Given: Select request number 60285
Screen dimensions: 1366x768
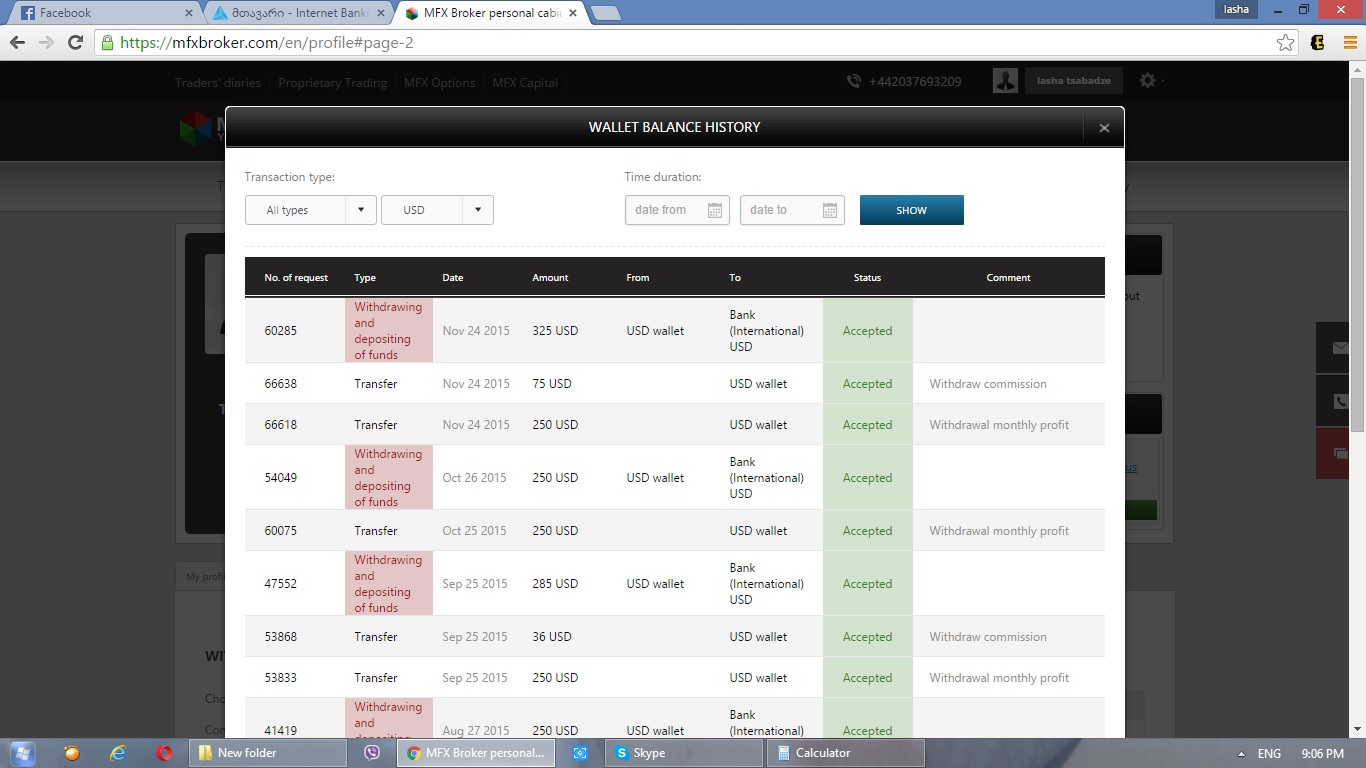Looking at the screenshot, I should [281, 331].
